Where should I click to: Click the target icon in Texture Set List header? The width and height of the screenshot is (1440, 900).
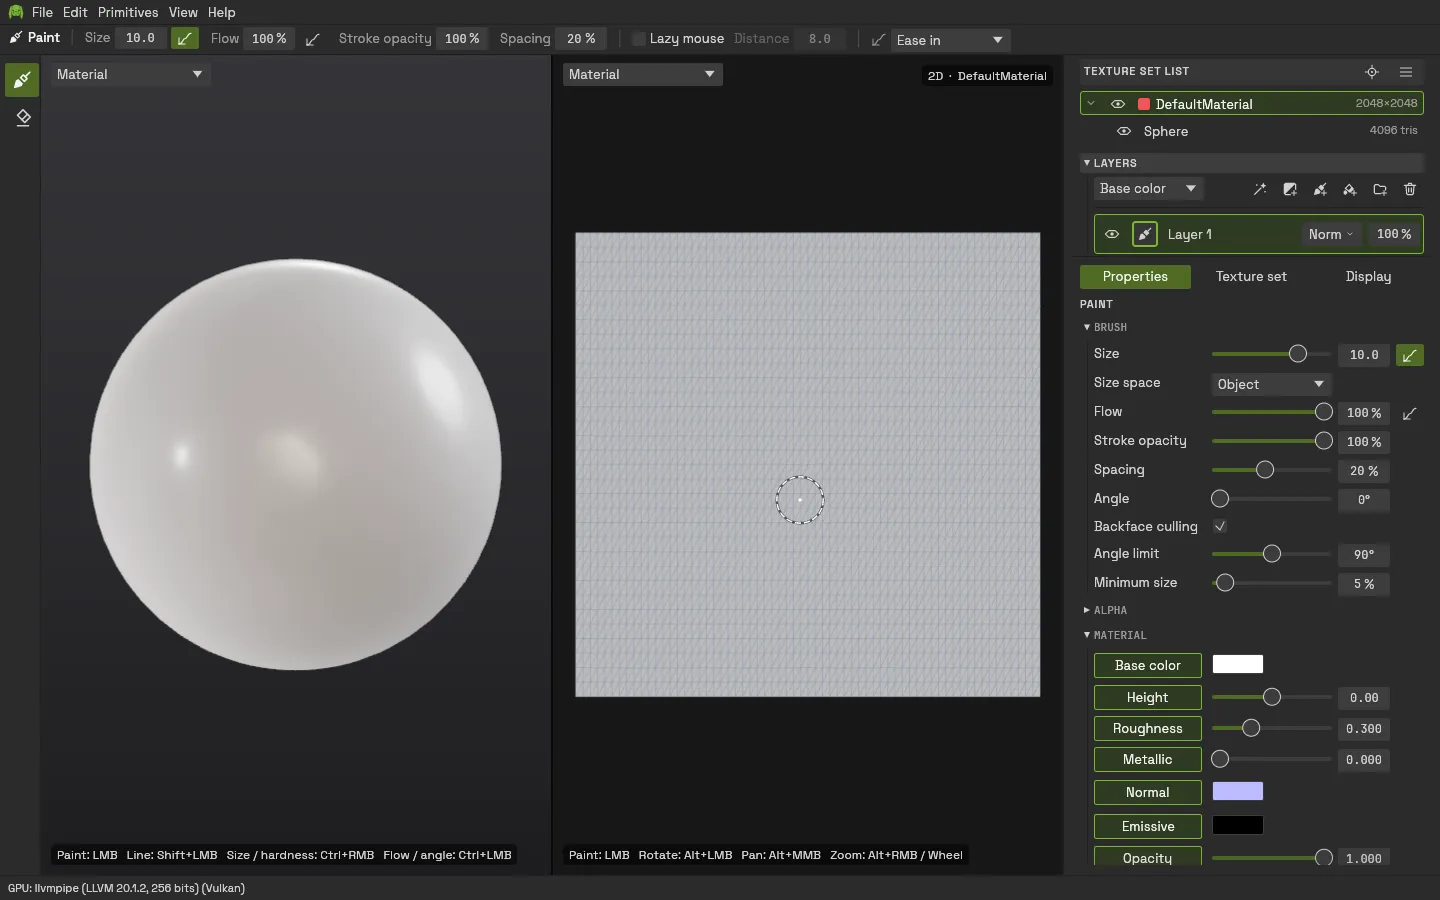click(1372, 72)
